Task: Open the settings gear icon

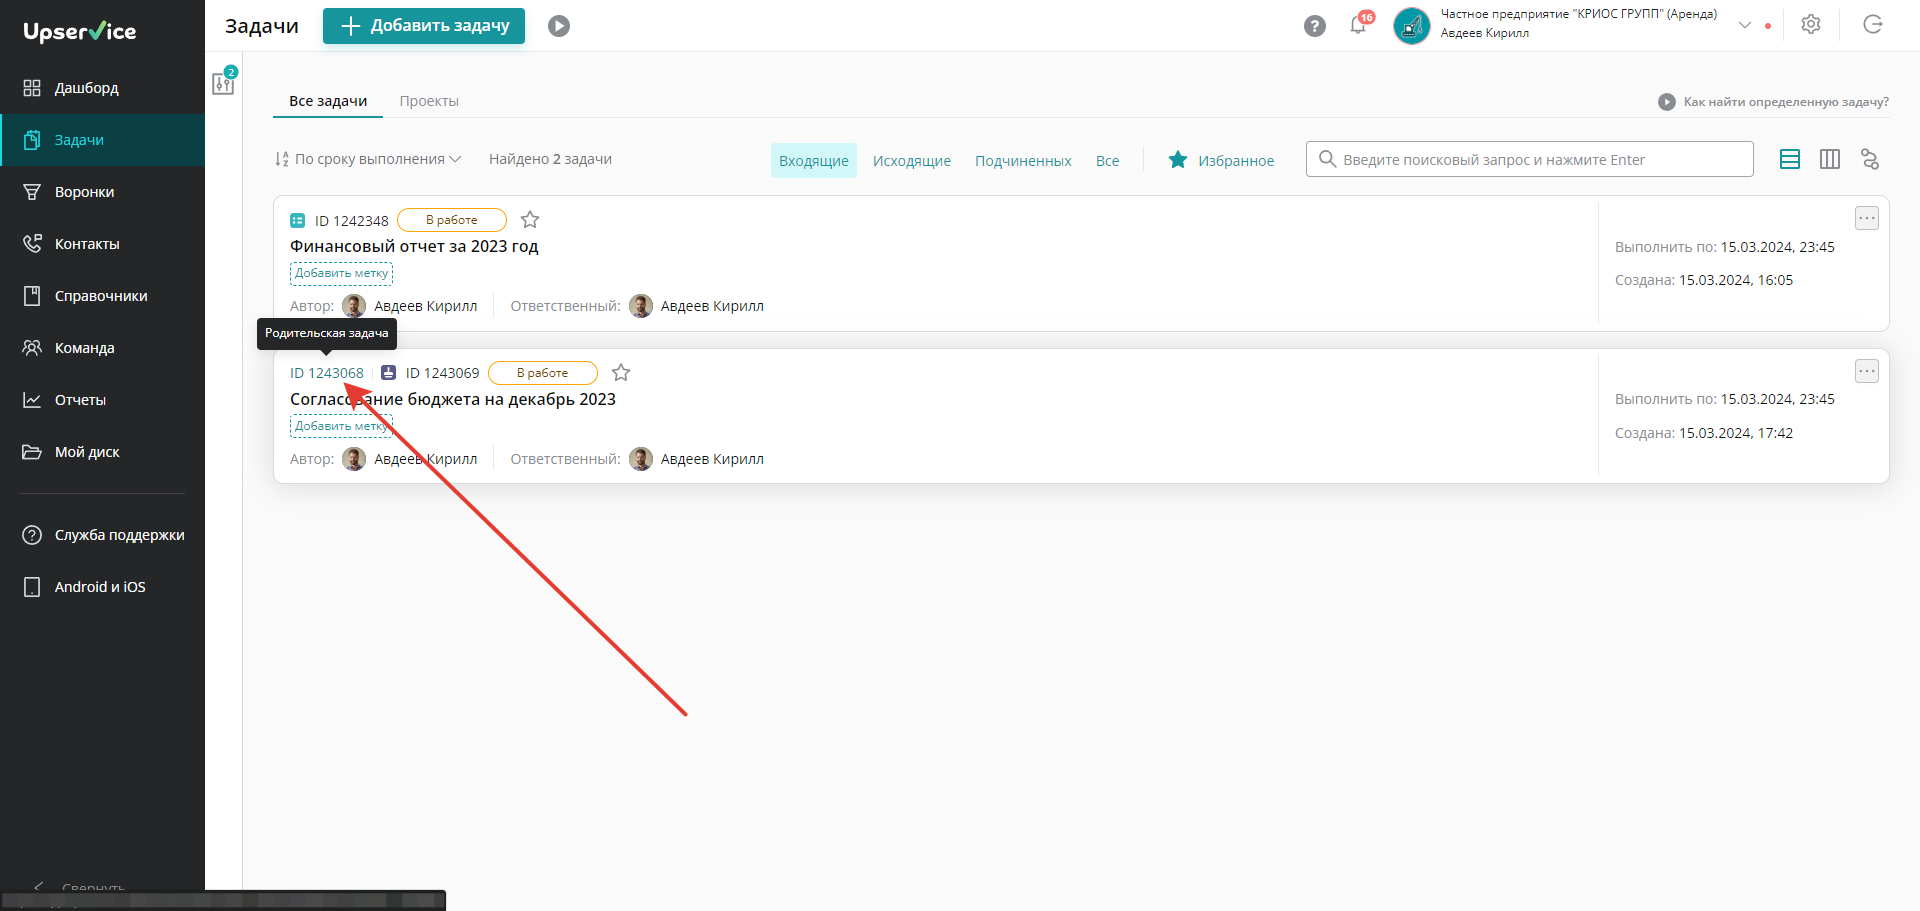Action: [1811, 25]
